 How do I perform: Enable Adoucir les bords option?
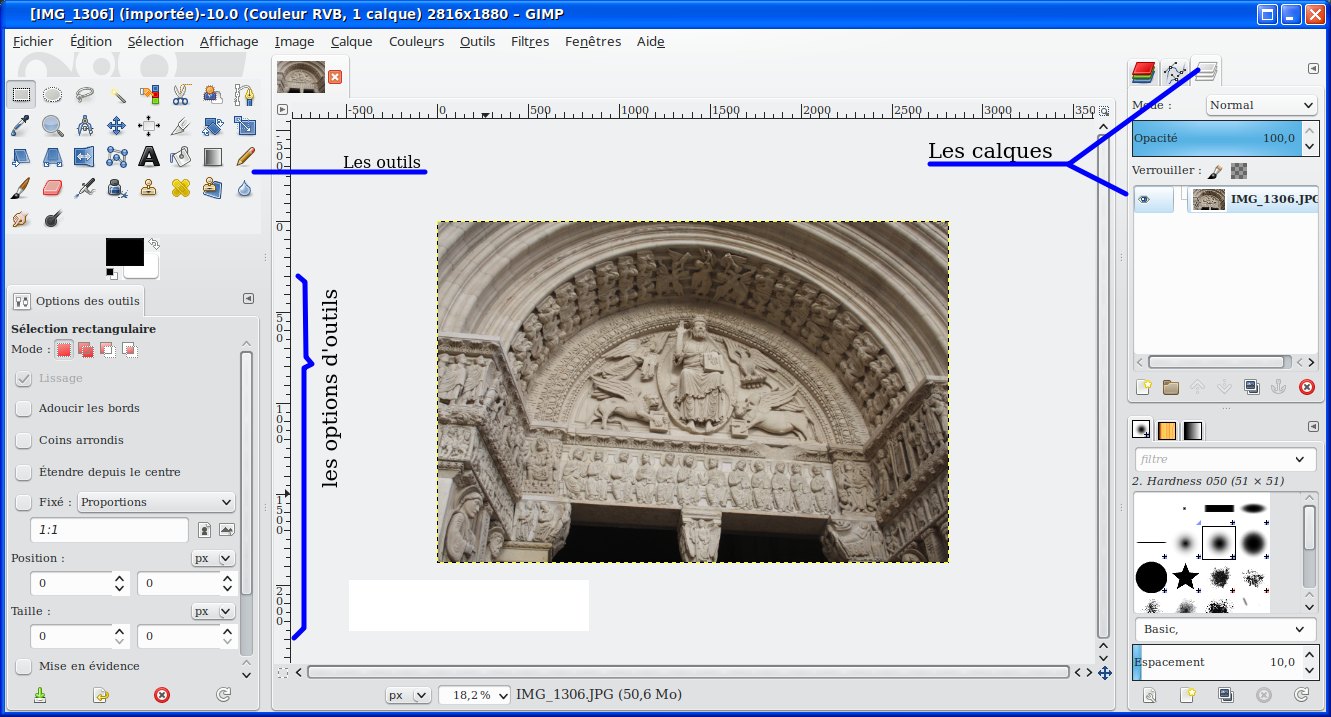[x=23, y=408]
